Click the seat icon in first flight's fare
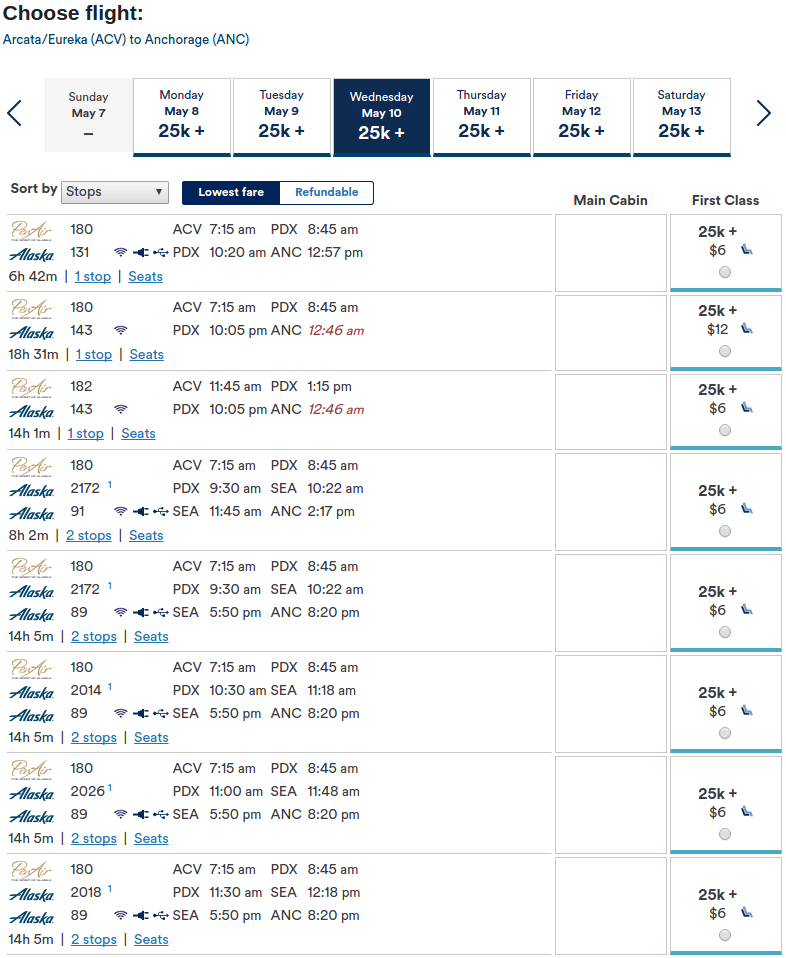786x958 pixels. [x=747, y=250]
